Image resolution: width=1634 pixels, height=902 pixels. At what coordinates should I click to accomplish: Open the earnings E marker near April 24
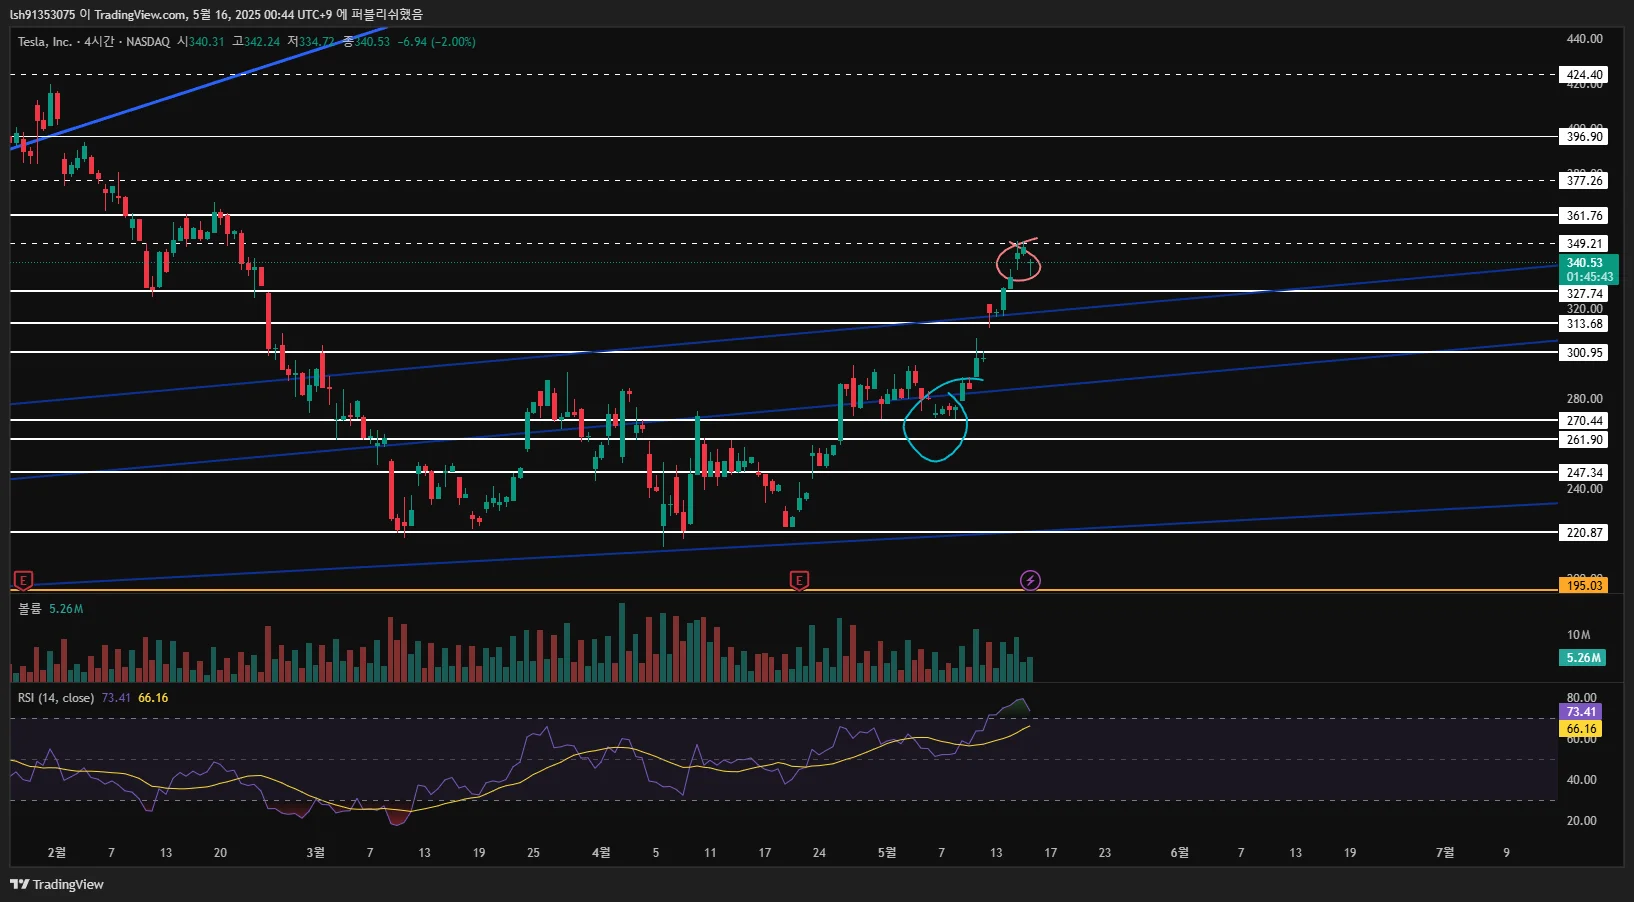pyautogui.click(x=798, y=580)
